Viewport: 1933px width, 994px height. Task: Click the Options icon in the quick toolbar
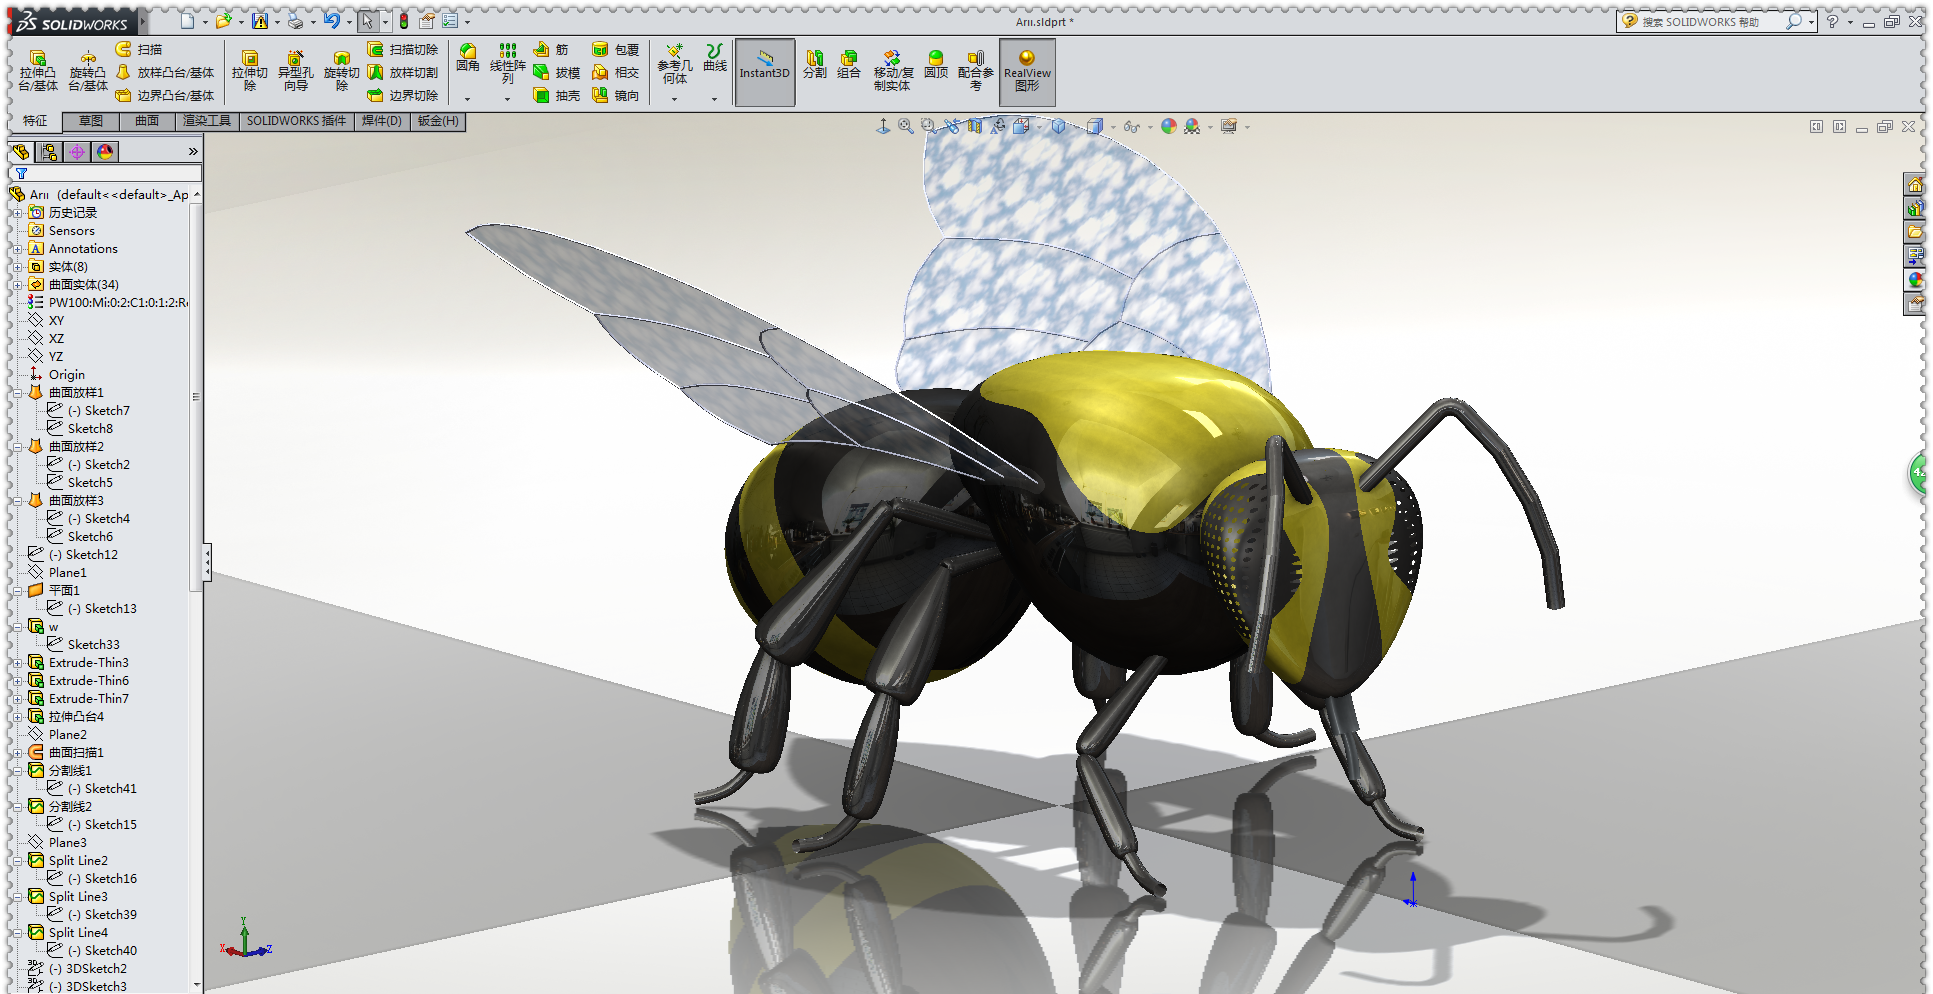pyautogui.click(x=450, y=21)
